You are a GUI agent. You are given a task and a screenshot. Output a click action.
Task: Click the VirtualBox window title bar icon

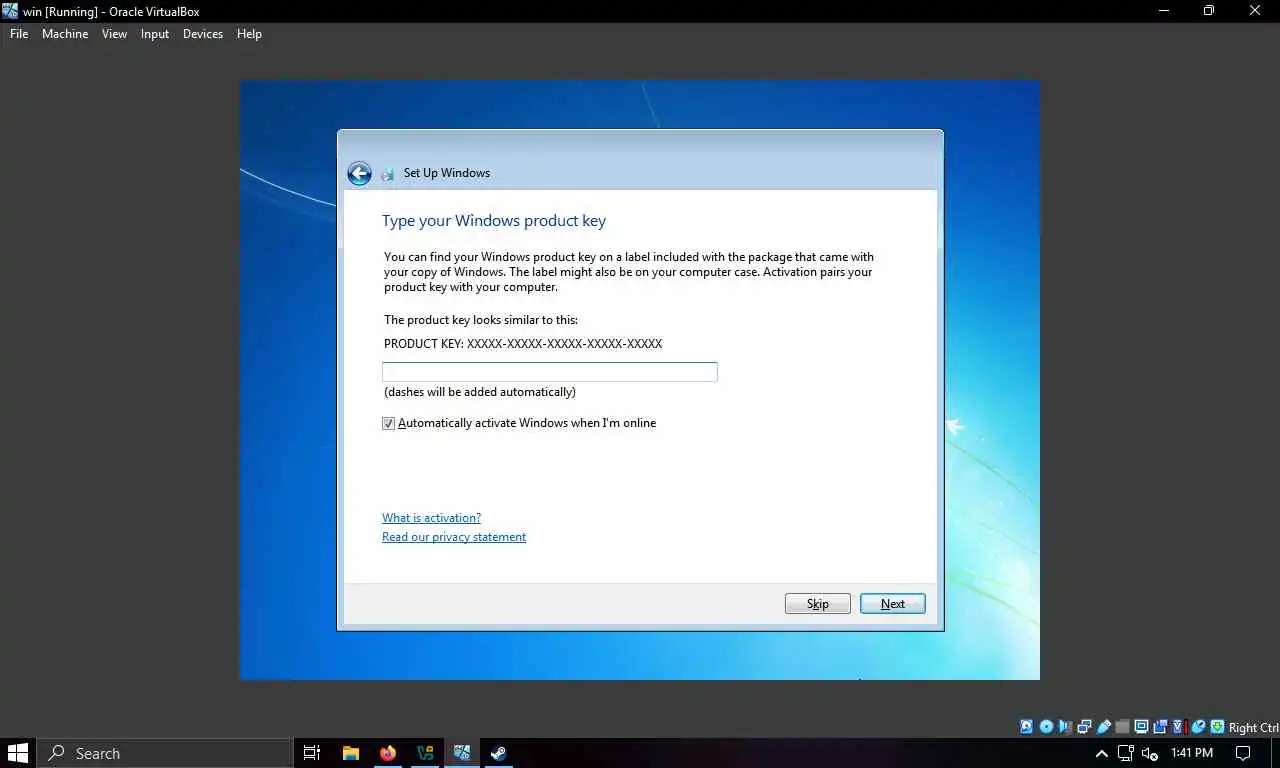[x=10, y=11]
